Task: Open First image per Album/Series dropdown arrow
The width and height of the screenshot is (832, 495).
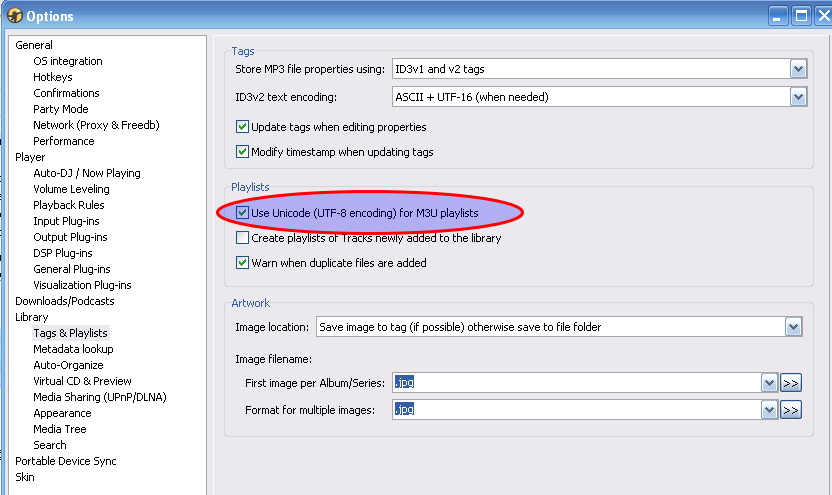Action: point(769,383)
